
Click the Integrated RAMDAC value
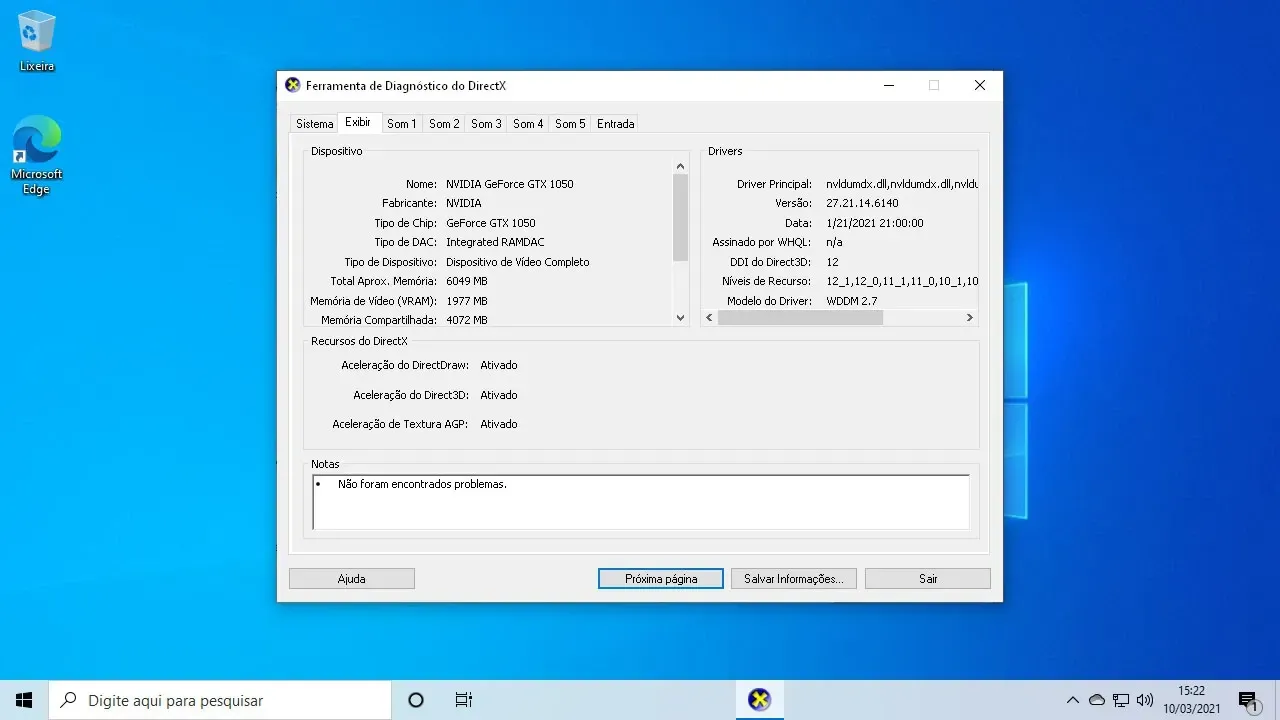(495, 242)
